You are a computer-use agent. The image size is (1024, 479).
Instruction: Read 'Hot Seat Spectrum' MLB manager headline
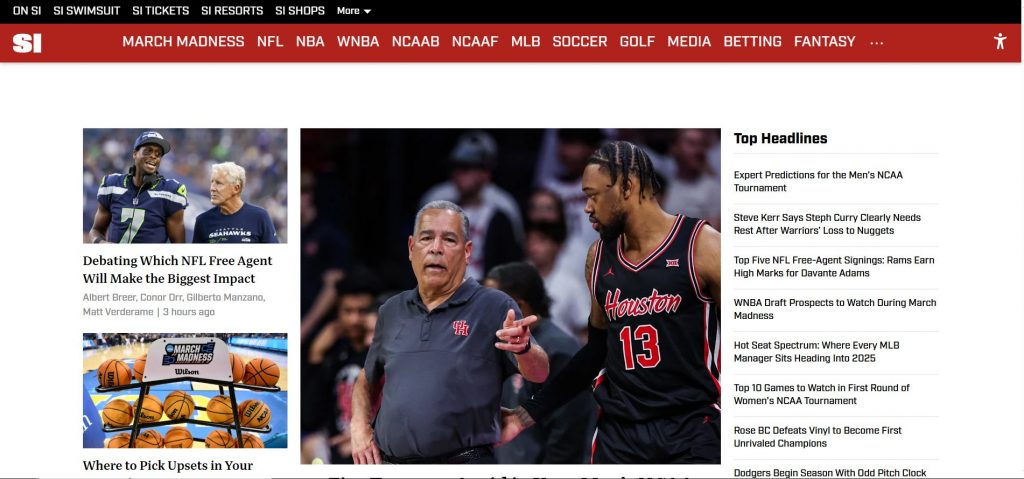click(x=816, y=351)
